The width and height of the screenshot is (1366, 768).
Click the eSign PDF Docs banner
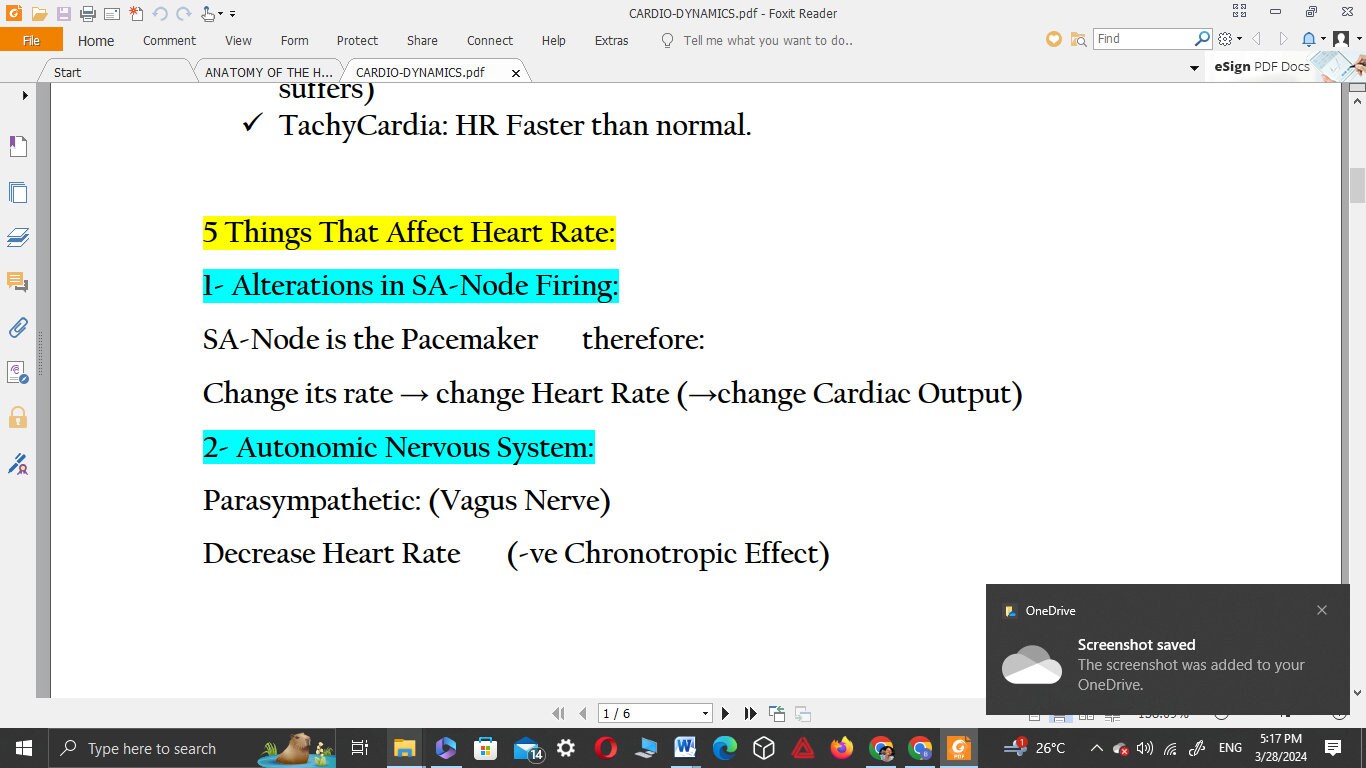tap(1286, 66)
